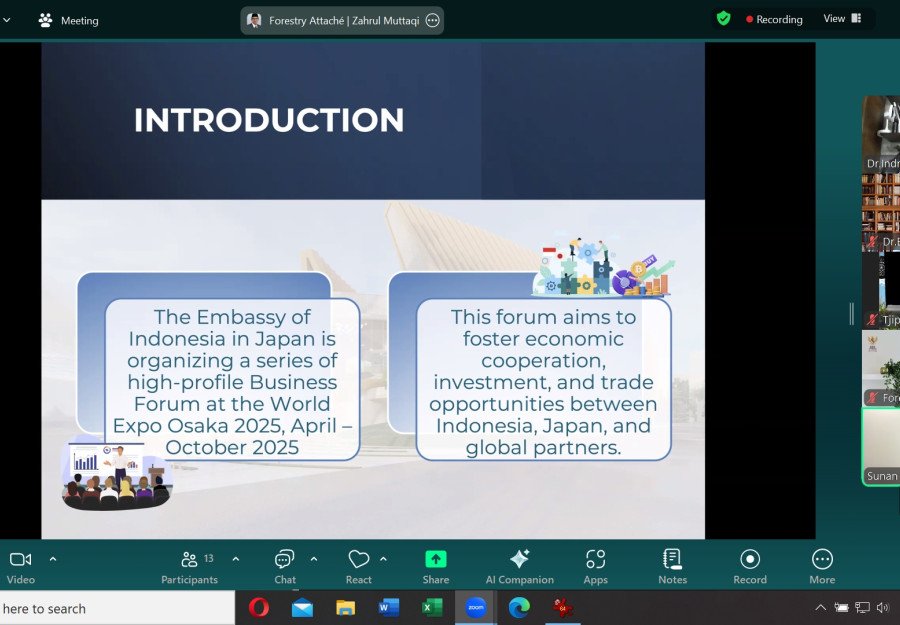Screen dimensions: 900x625
Task: Click the More options ellipsis icon
Action: [x=822, y=565]
